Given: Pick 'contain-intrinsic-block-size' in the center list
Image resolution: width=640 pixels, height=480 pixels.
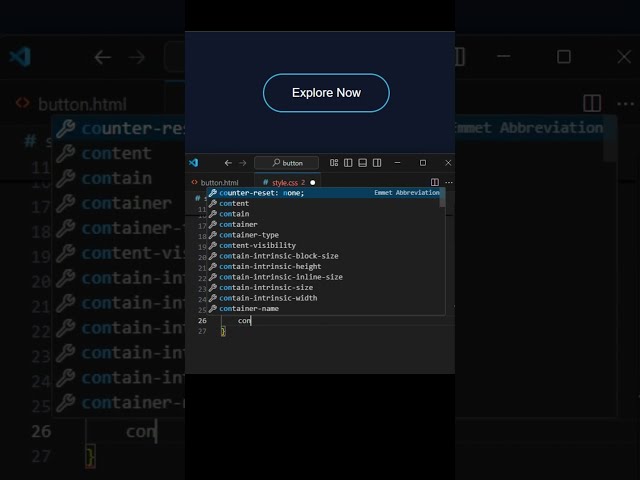Looking at the screenshot, I should [x=323, y=256].
